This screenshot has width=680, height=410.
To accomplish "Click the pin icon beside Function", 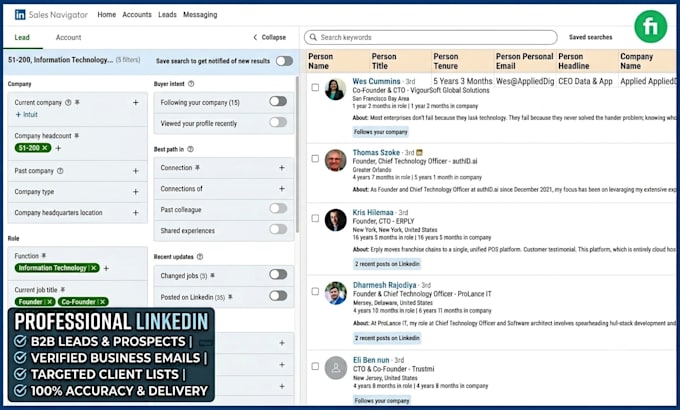I will [x=44, y=256].
